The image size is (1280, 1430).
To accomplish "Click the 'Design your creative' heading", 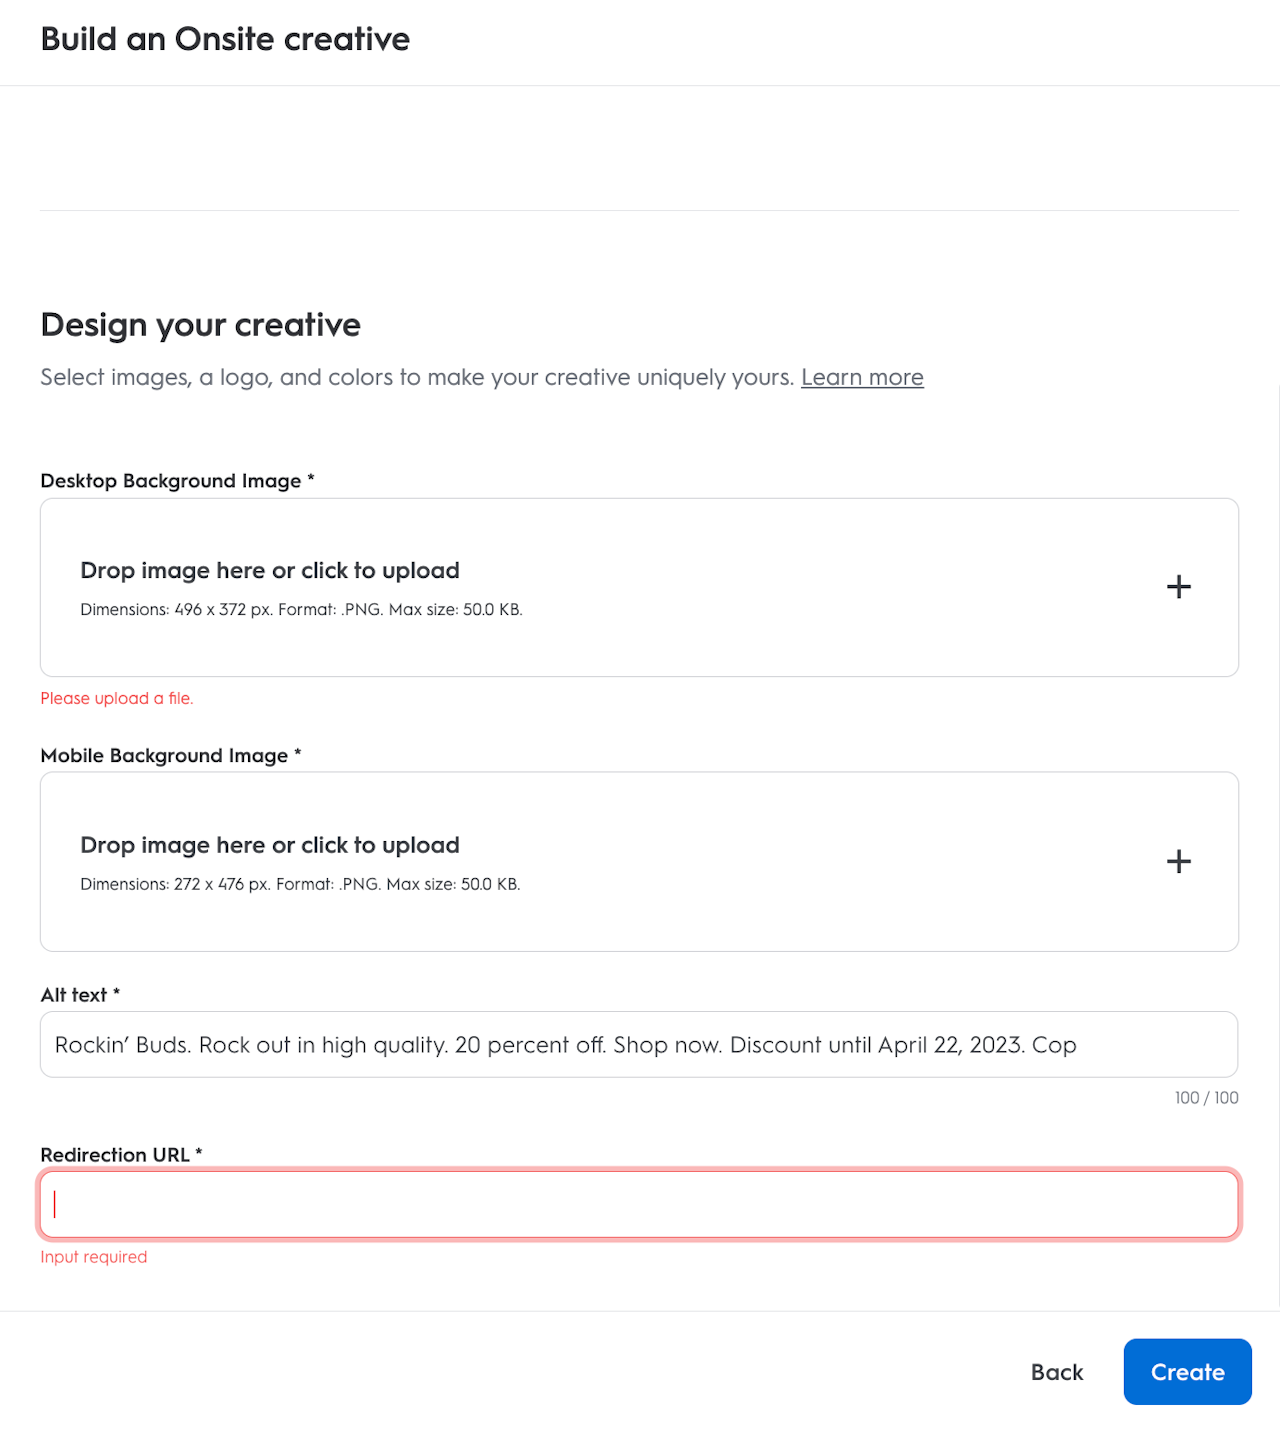I will 201,325.
